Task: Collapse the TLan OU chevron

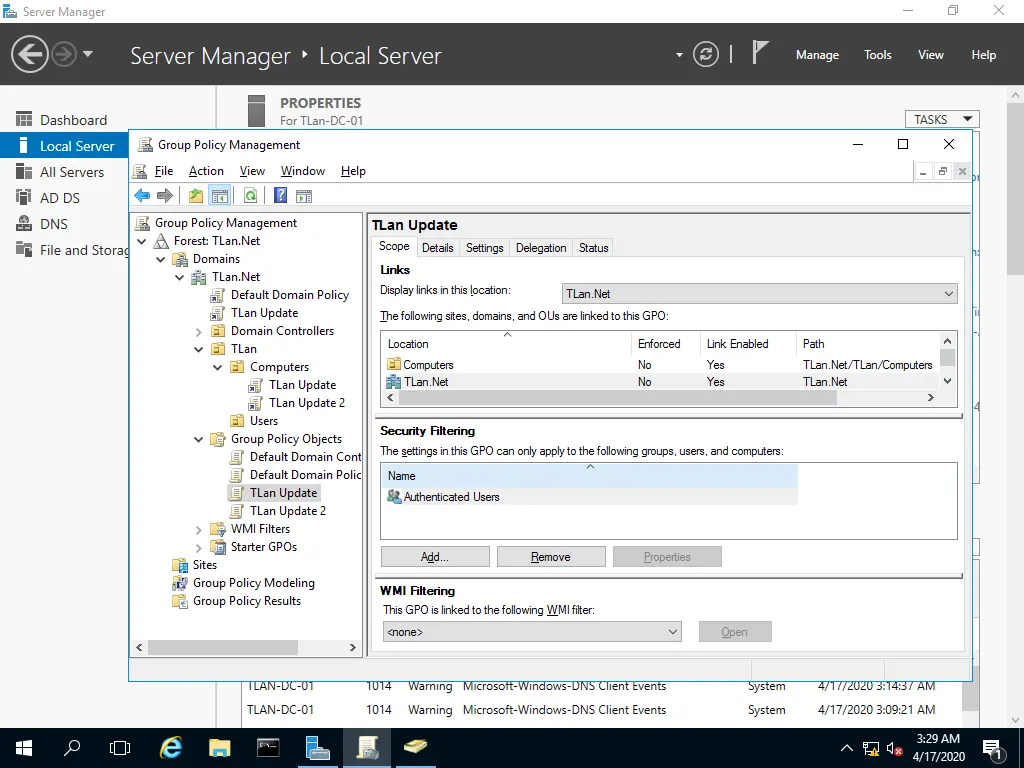Action: tap(199, 349)
